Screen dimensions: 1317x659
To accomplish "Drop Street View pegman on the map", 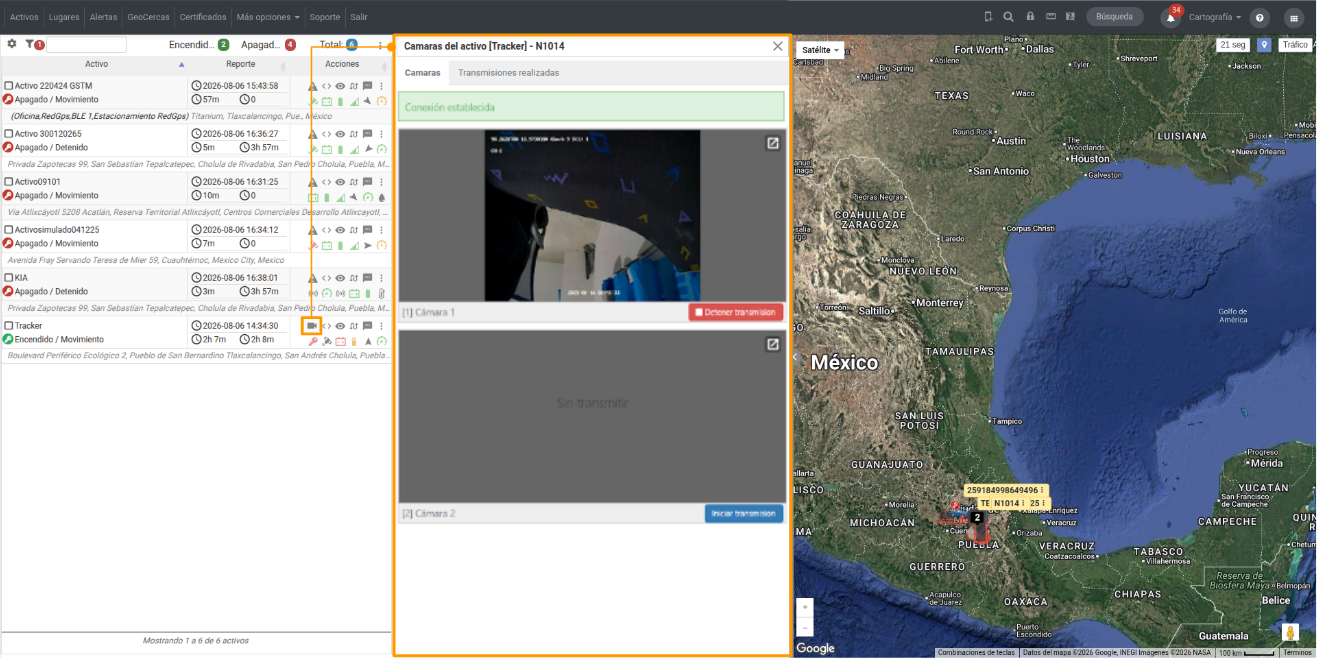I will tap(1291, 632).
